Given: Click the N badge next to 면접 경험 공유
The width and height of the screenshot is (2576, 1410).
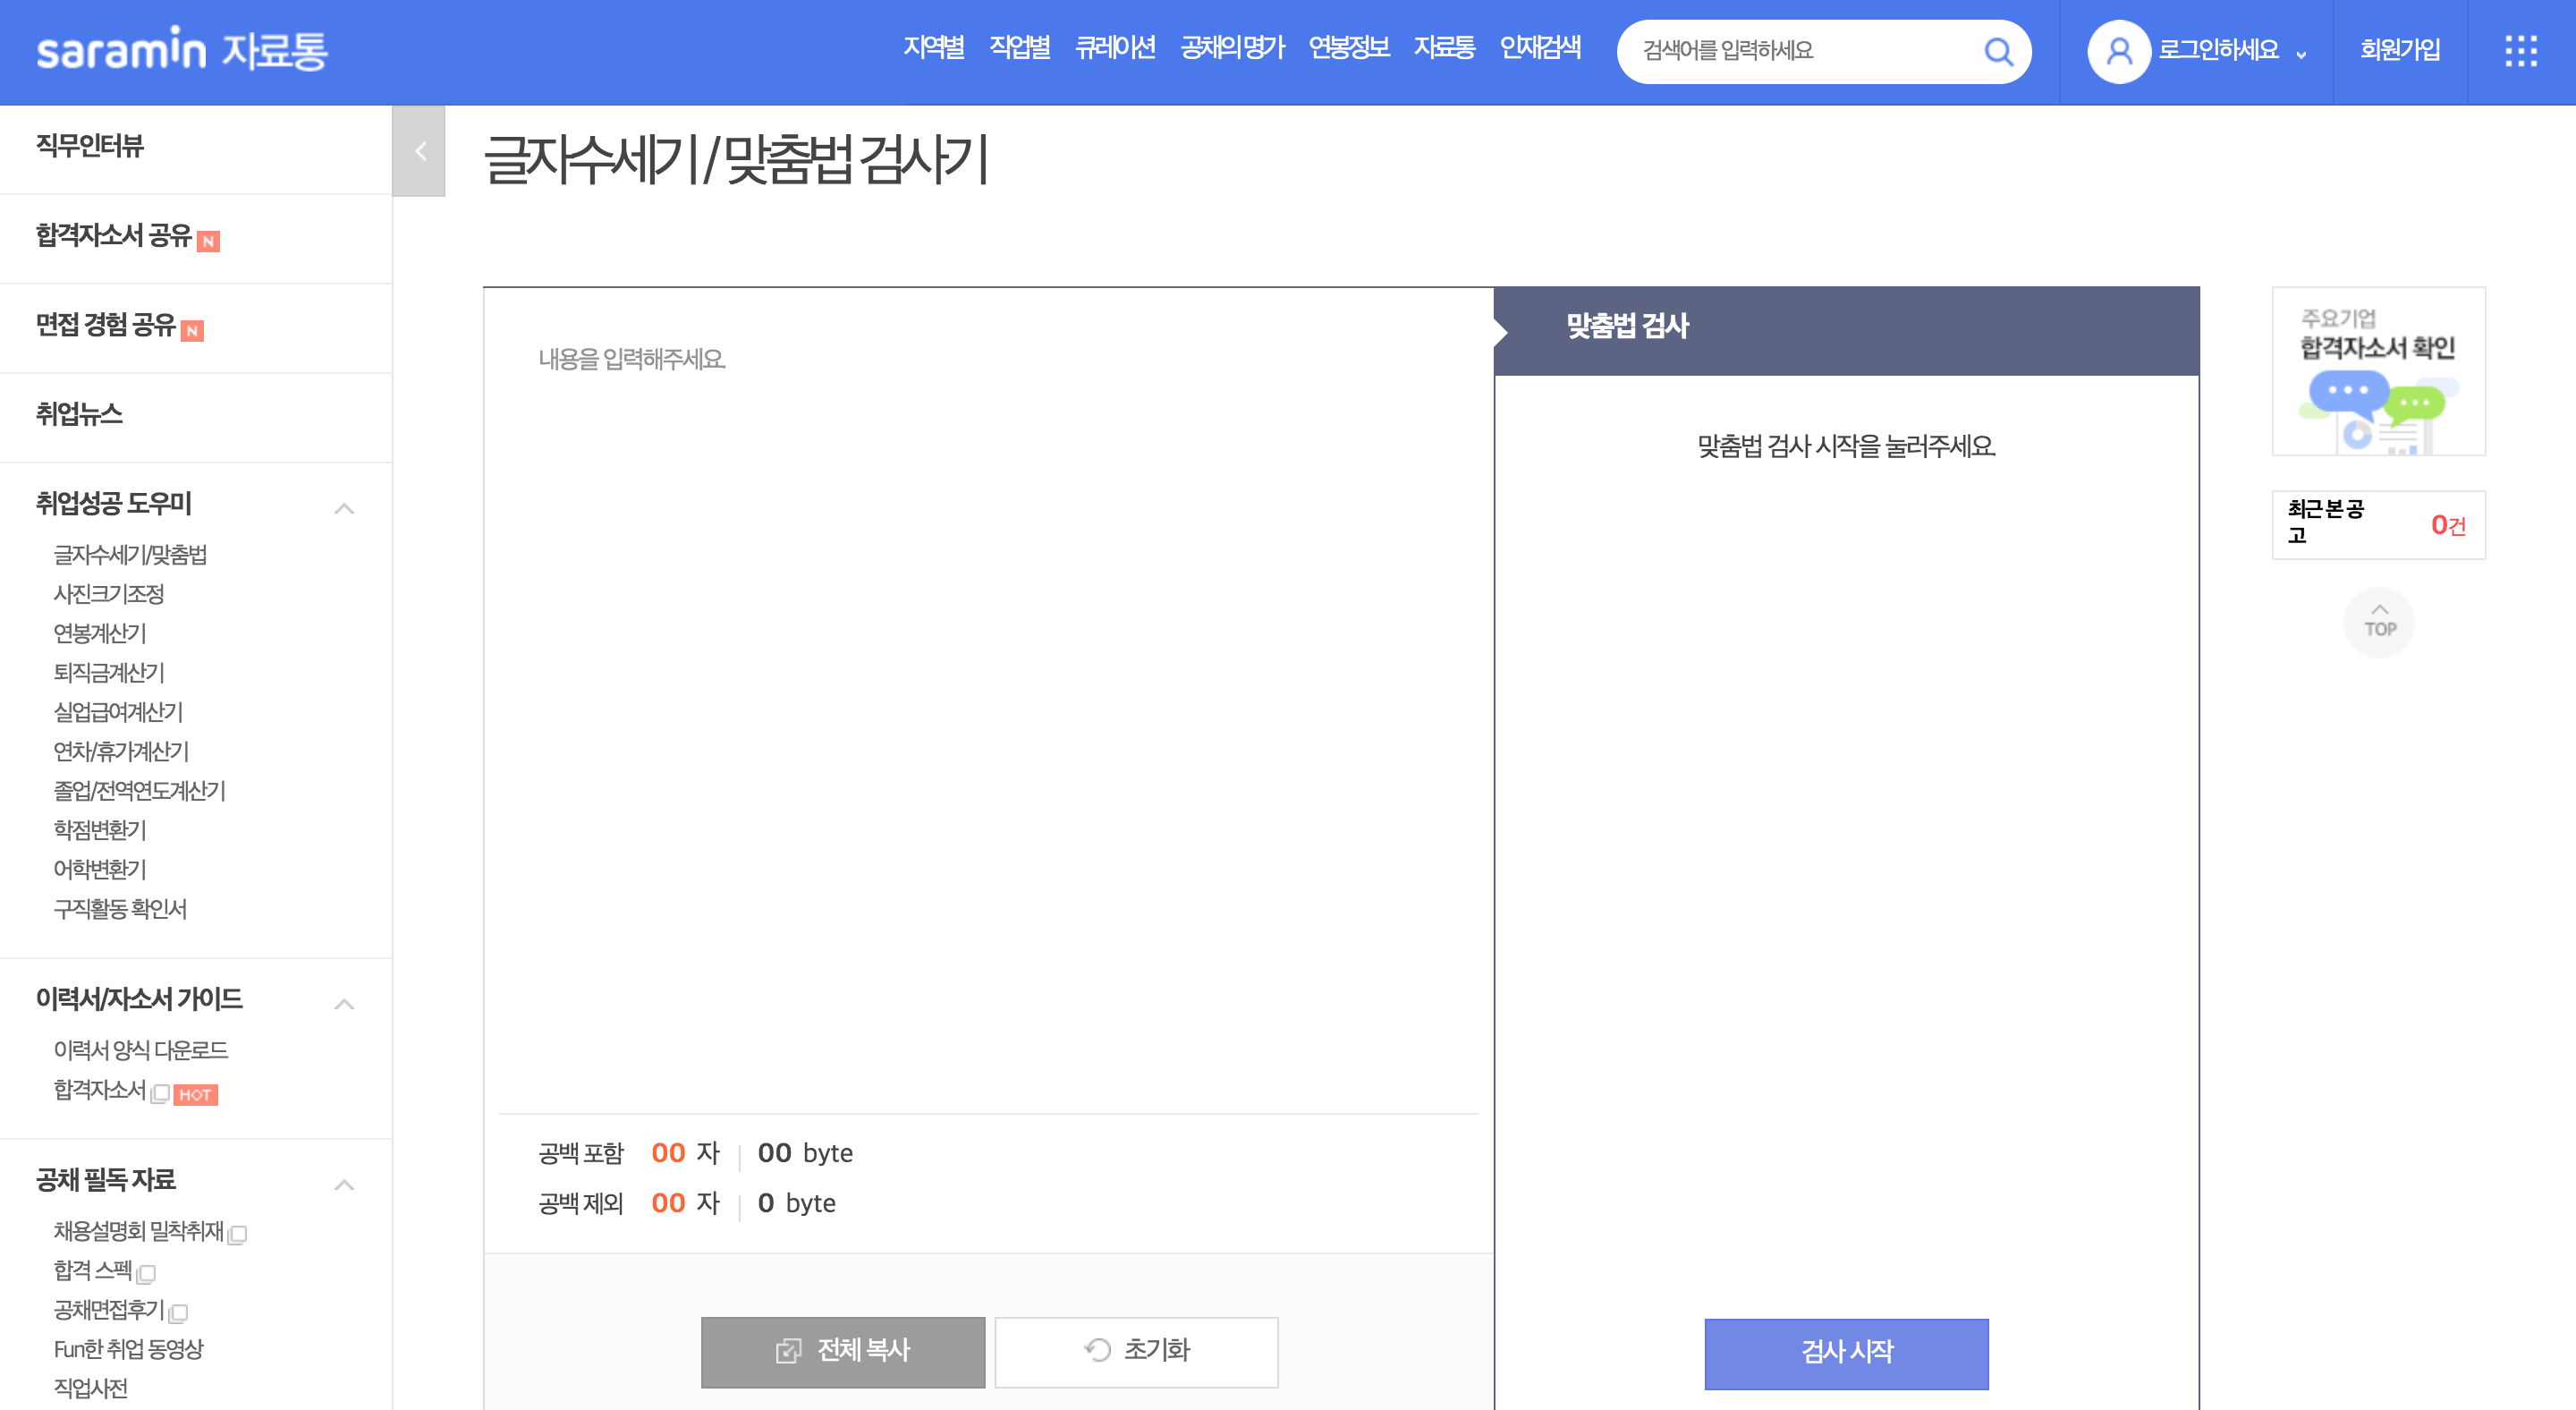Looking at the screenshot, I should (x=192, y=331).
